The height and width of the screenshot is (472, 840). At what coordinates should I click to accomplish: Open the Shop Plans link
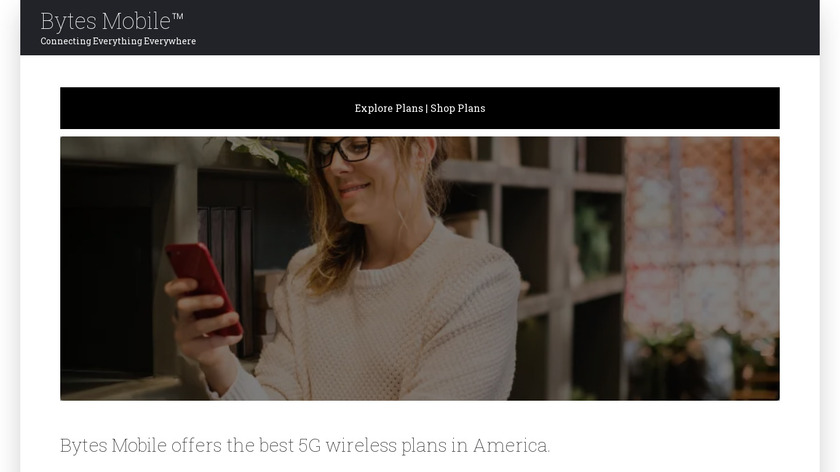(458, 108)
